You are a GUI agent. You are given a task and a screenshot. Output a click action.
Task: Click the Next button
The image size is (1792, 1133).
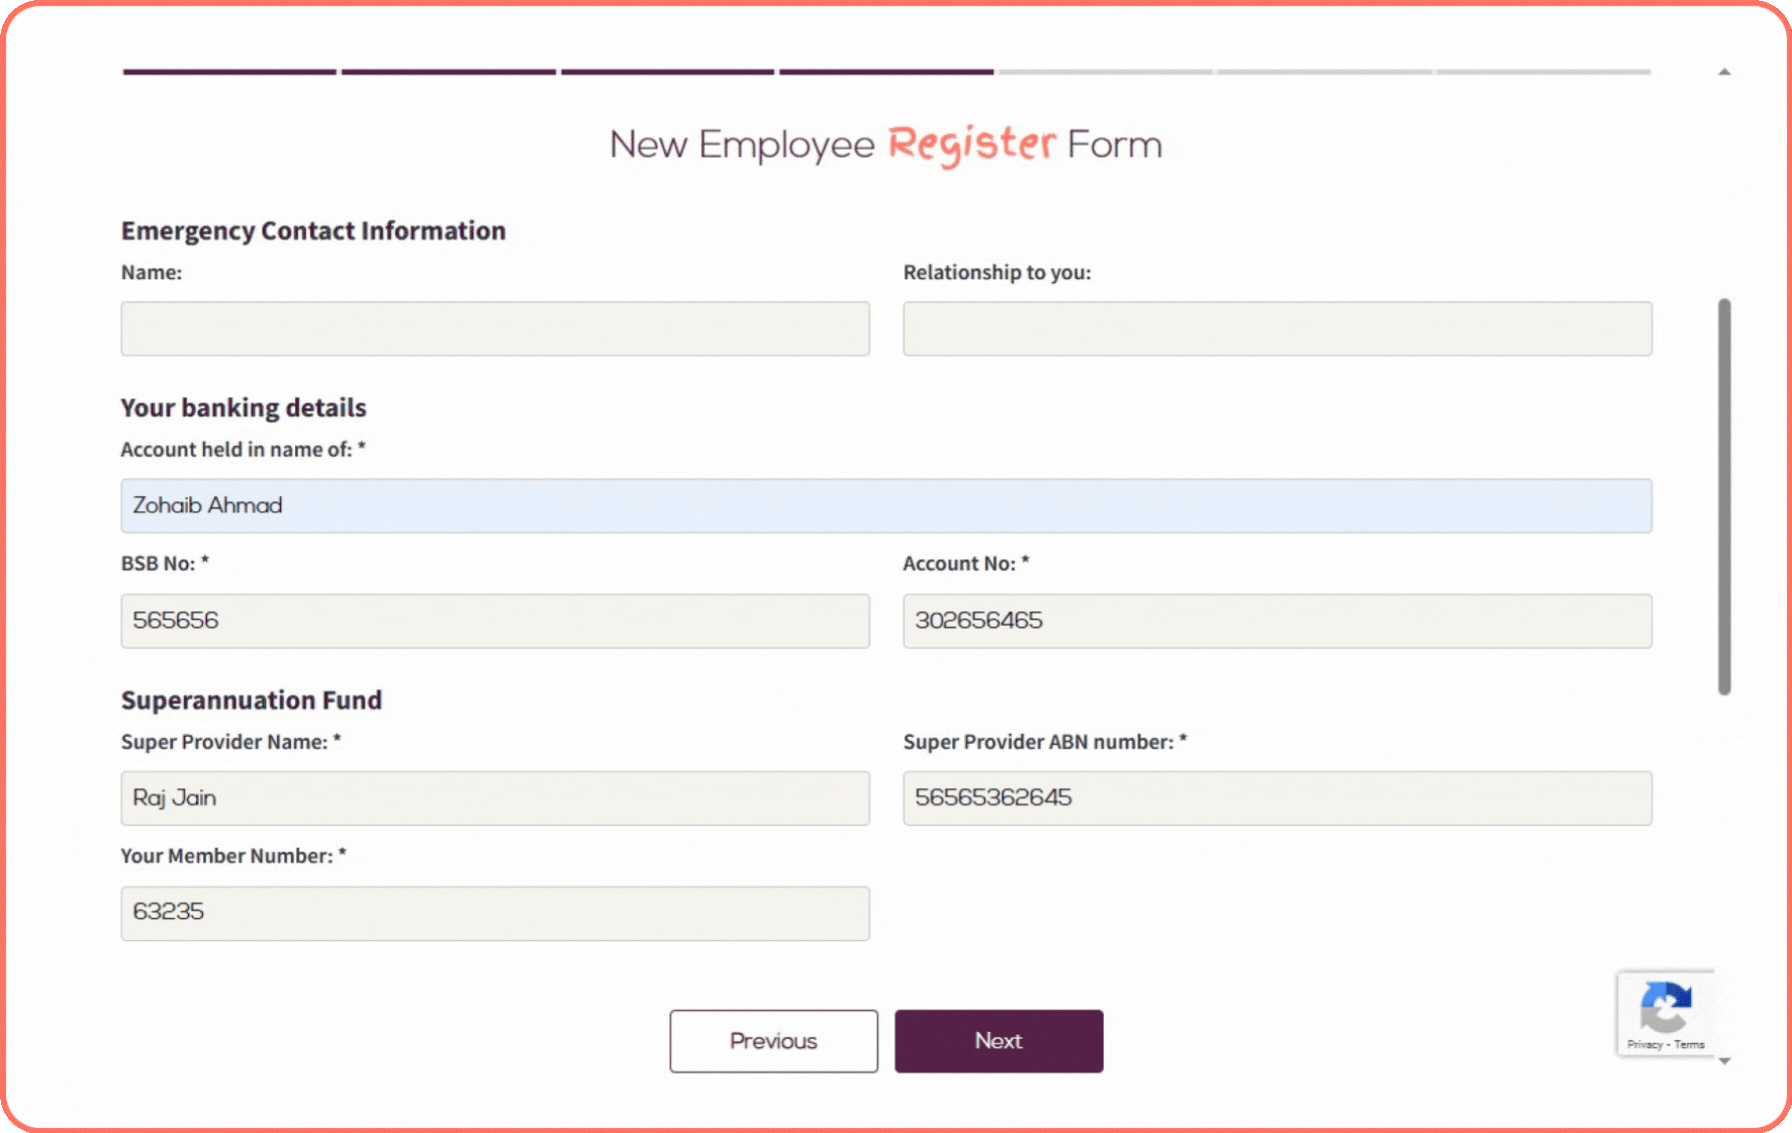click(x=997, y=1040)
